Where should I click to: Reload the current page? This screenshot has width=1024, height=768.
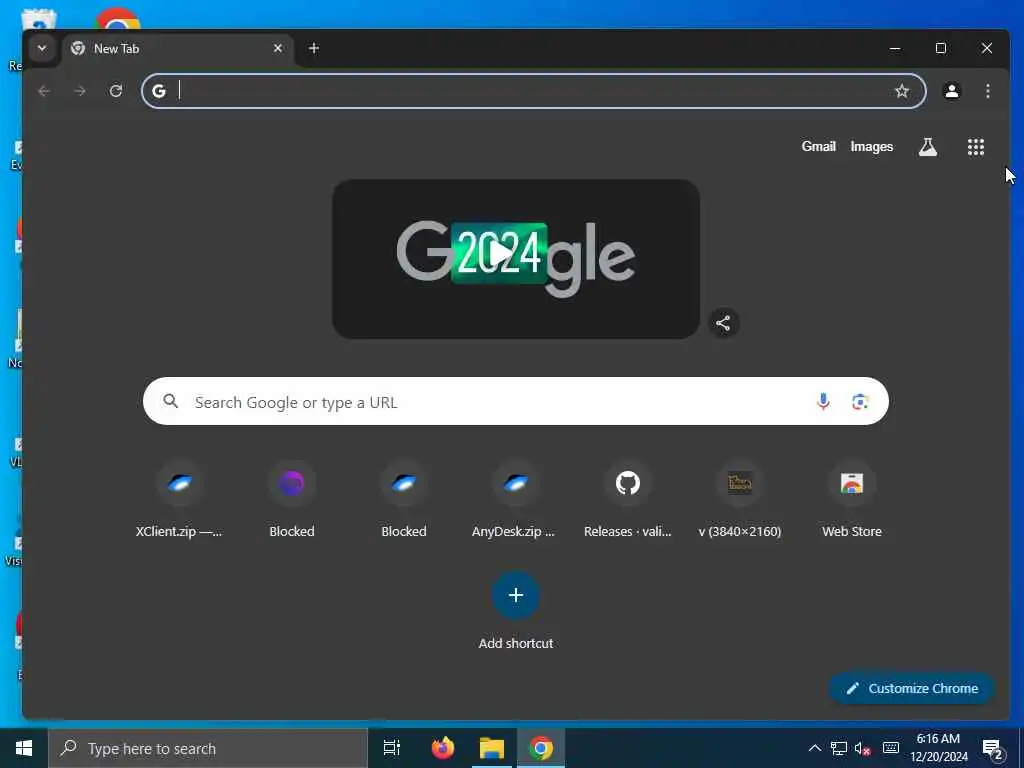pos(116,91)
